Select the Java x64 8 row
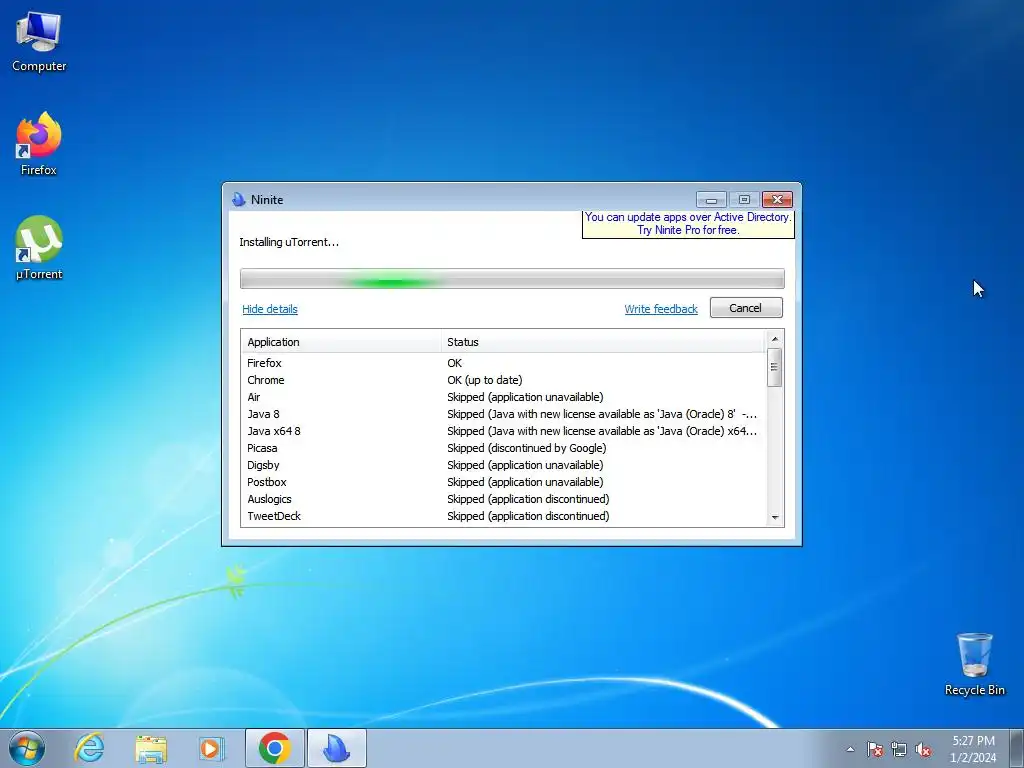Image resolution: width=1024 pixels, height=768 pixels. coord(503,431)
